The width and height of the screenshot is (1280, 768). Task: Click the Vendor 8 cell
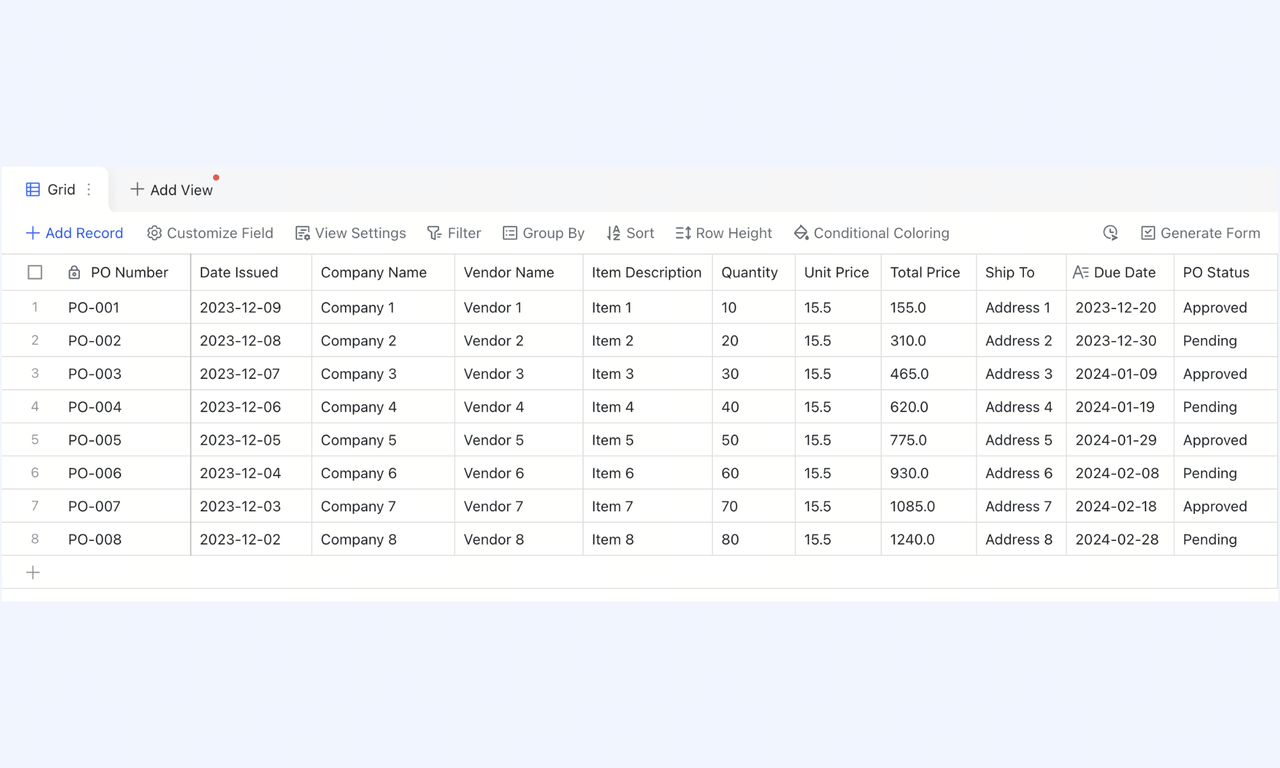click(519, 539)
